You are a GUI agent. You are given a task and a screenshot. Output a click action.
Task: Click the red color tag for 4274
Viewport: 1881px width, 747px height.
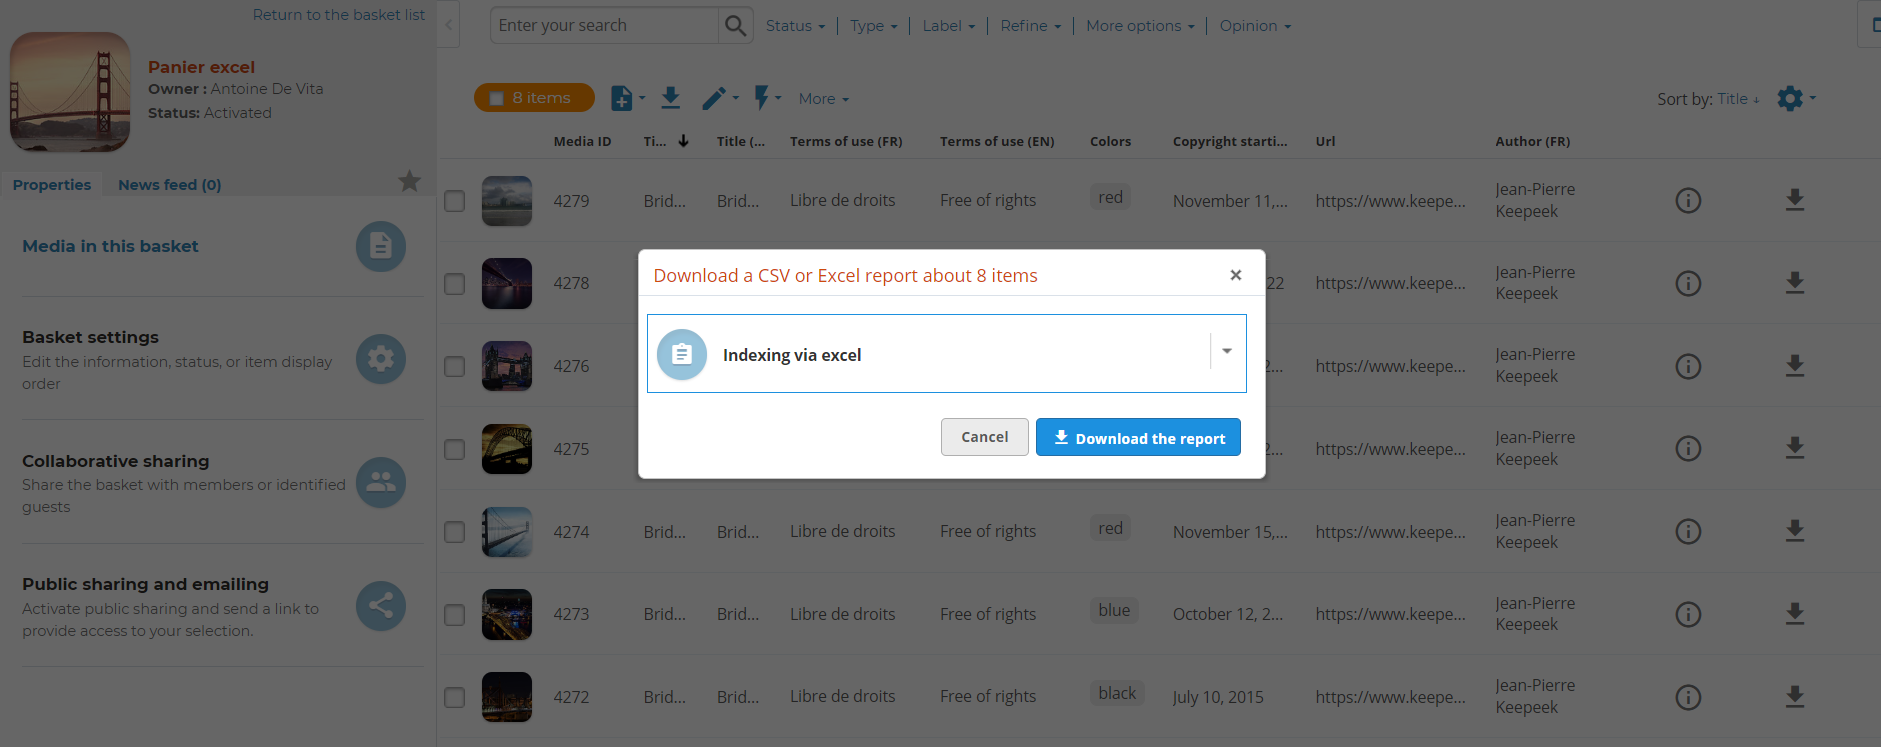click(1110, 529)
